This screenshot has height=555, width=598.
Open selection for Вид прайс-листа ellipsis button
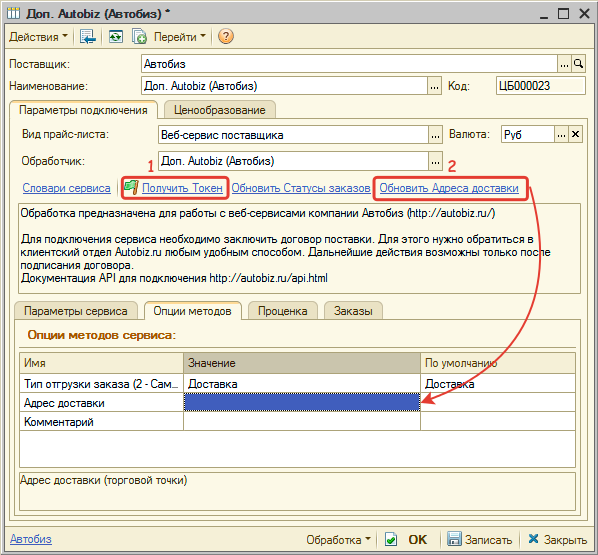click(x=435, y=135)
